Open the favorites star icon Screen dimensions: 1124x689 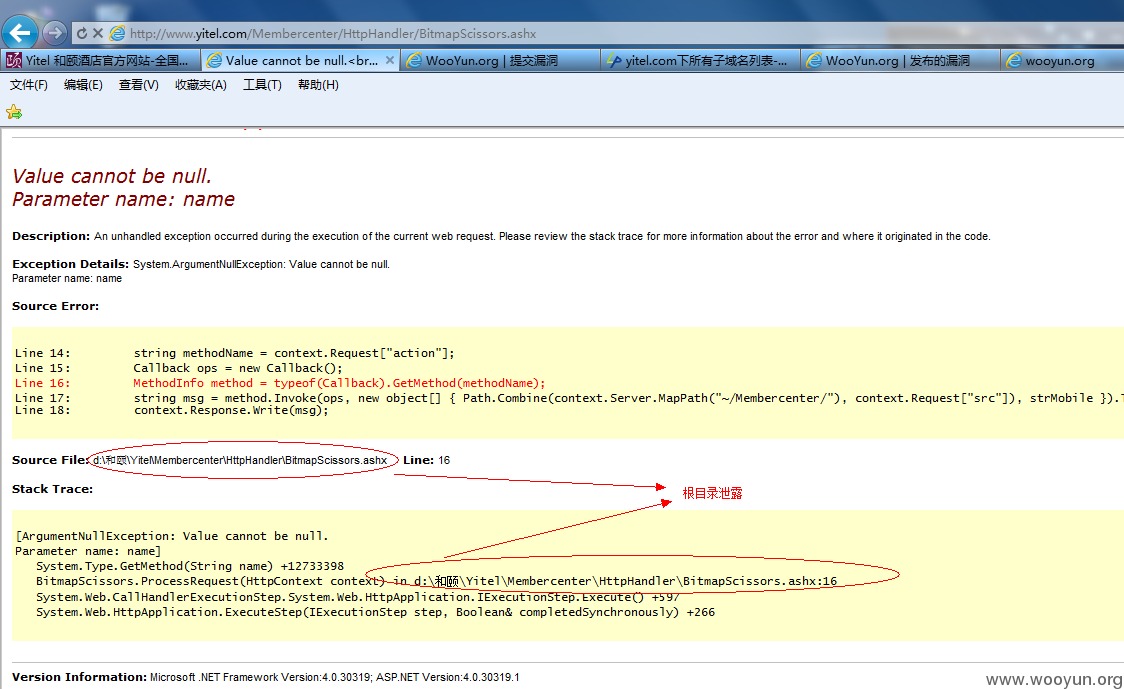[x=14, y=112]
